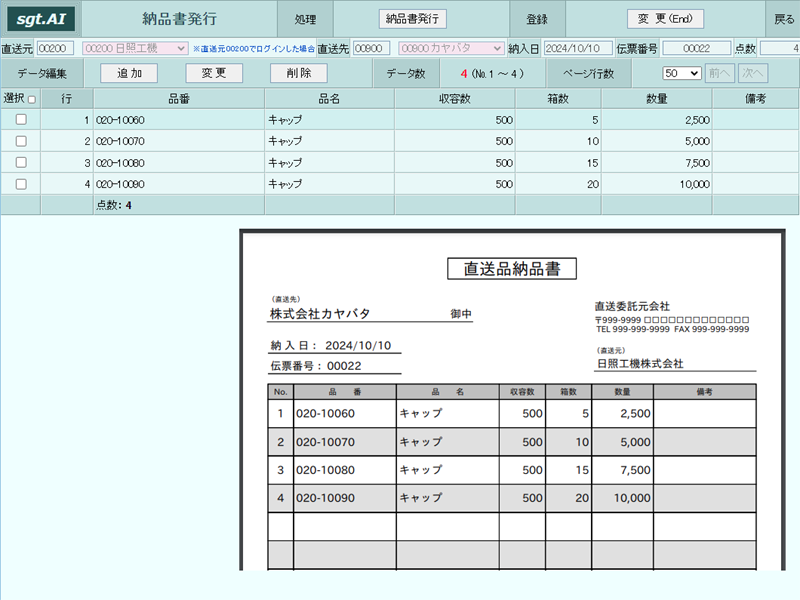Click grid cell 020-10070
The height and width of the screenshot is (600, 800).
tap(179, 141)
